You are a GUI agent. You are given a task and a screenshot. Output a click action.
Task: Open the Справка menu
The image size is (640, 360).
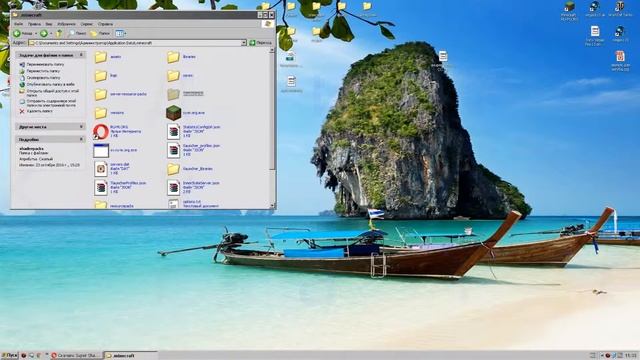pos(105,24)
